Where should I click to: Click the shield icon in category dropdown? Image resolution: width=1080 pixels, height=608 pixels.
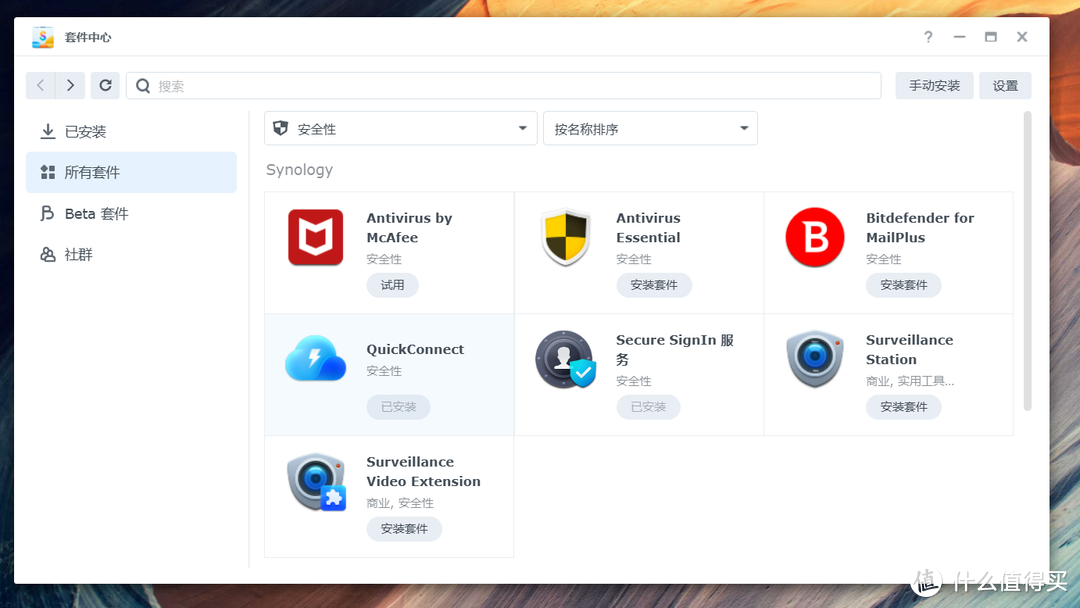[x=280, y=128]
